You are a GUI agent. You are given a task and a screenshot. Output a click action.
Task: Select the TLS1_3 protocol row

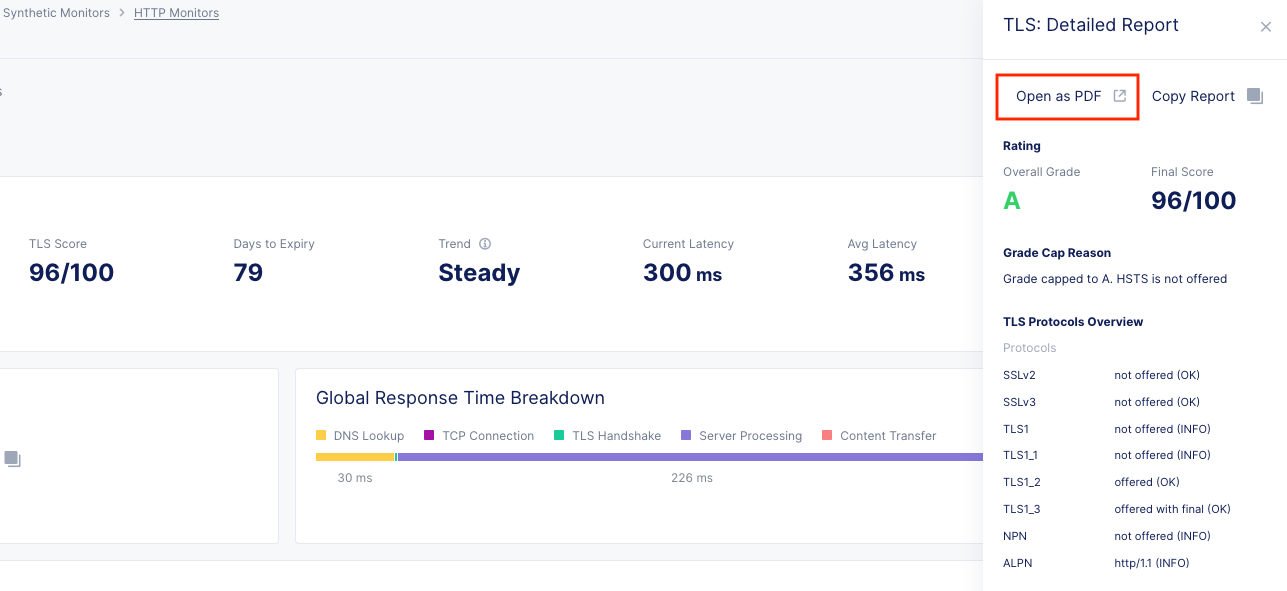pos(1116,509)
